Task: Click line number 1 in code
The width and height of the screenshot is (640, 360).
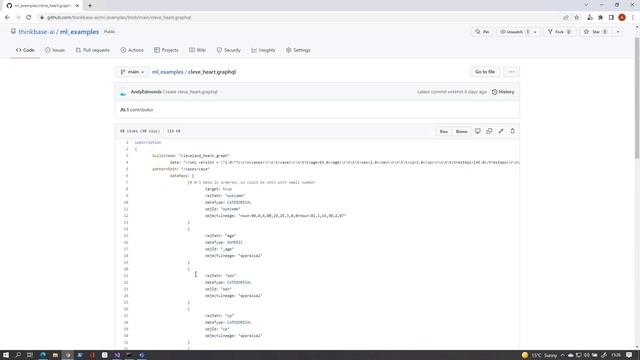Action: pos(127,142)
